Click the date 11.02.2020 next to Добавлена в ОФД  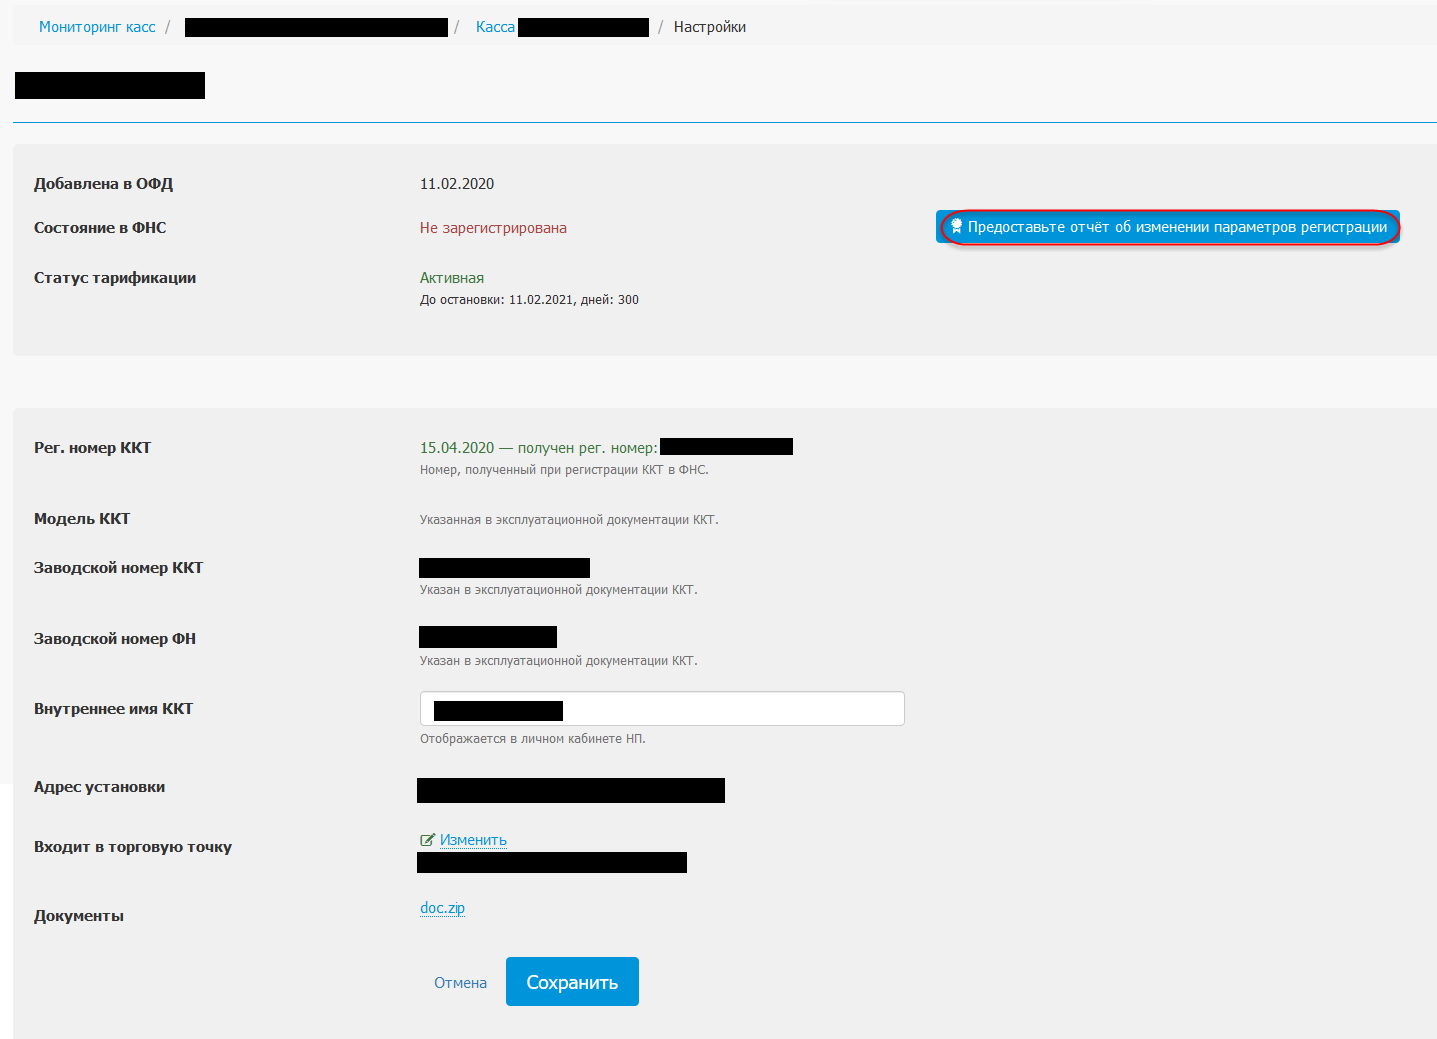[457, 184]
